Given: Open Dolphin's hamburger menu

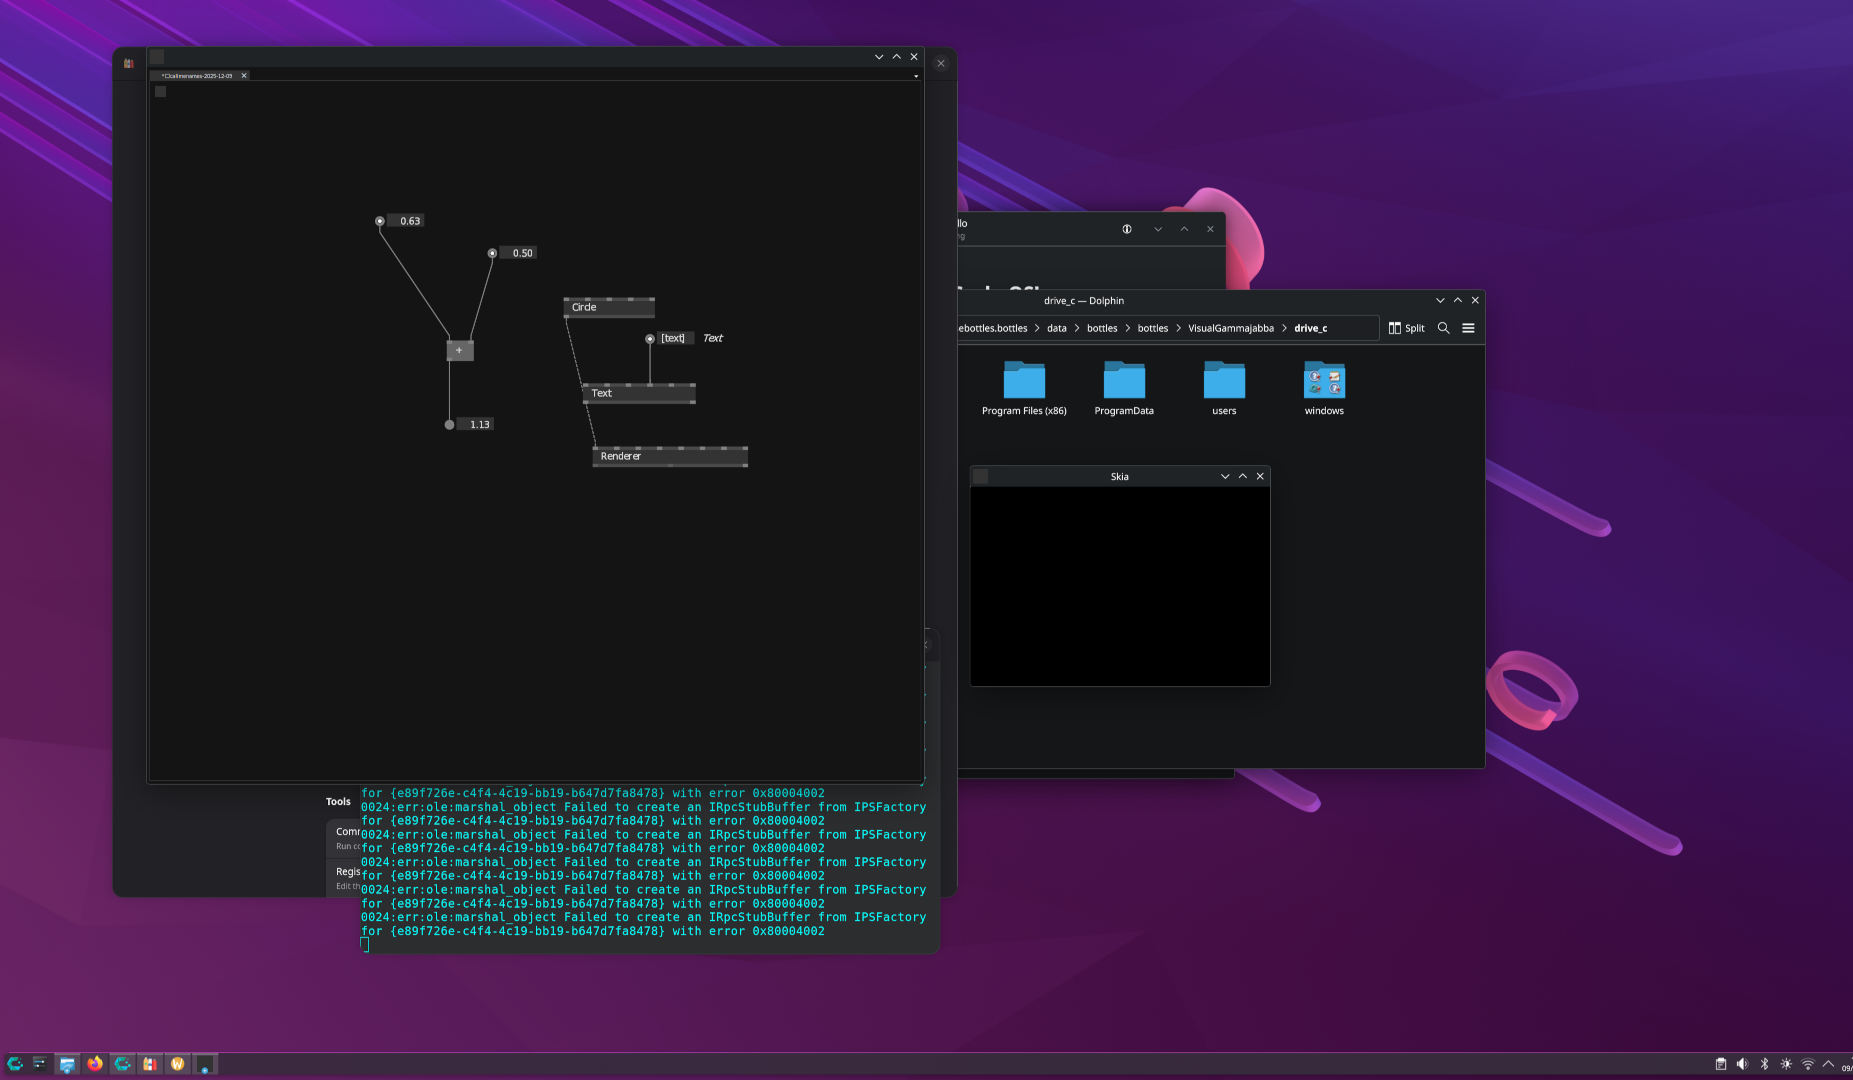Looking at the screenshot, I should coord(1468,328).
